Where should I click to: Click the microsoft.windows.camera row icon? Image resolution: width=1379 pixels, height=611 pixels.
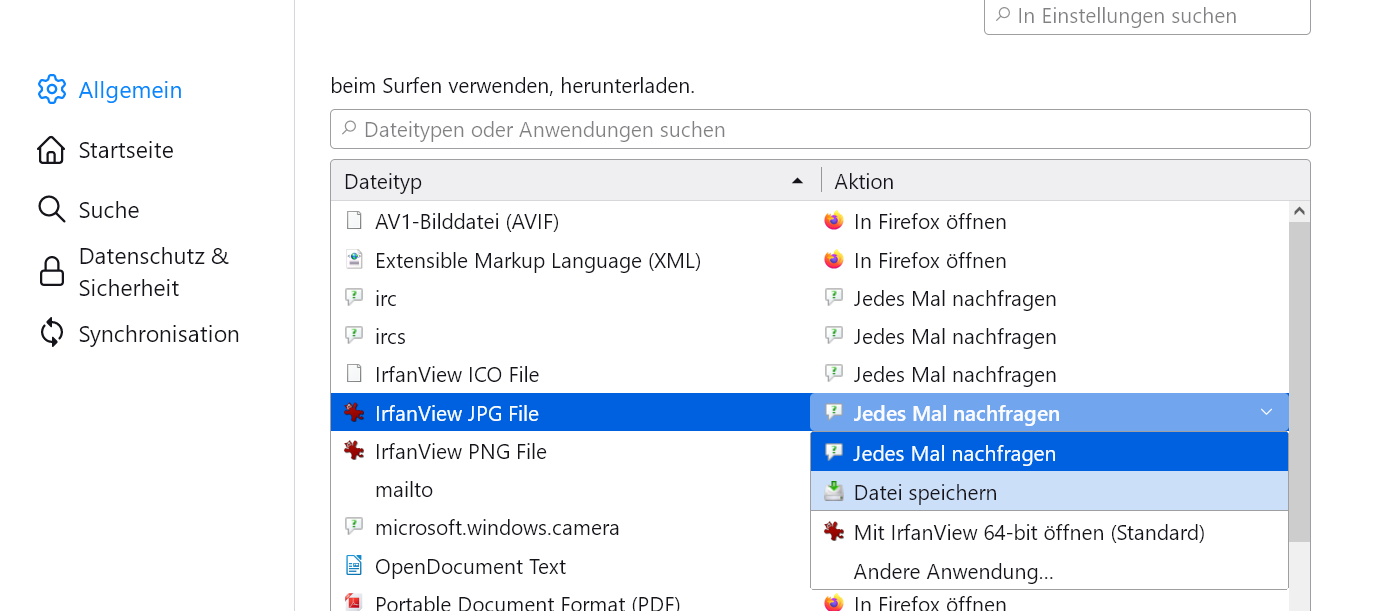[354, 527]
